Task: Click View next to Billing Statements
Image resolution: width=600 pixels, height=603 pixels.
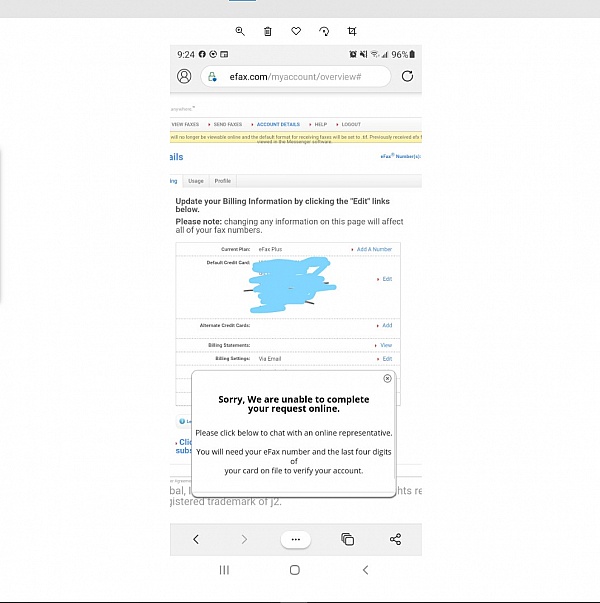Action: 385,345
